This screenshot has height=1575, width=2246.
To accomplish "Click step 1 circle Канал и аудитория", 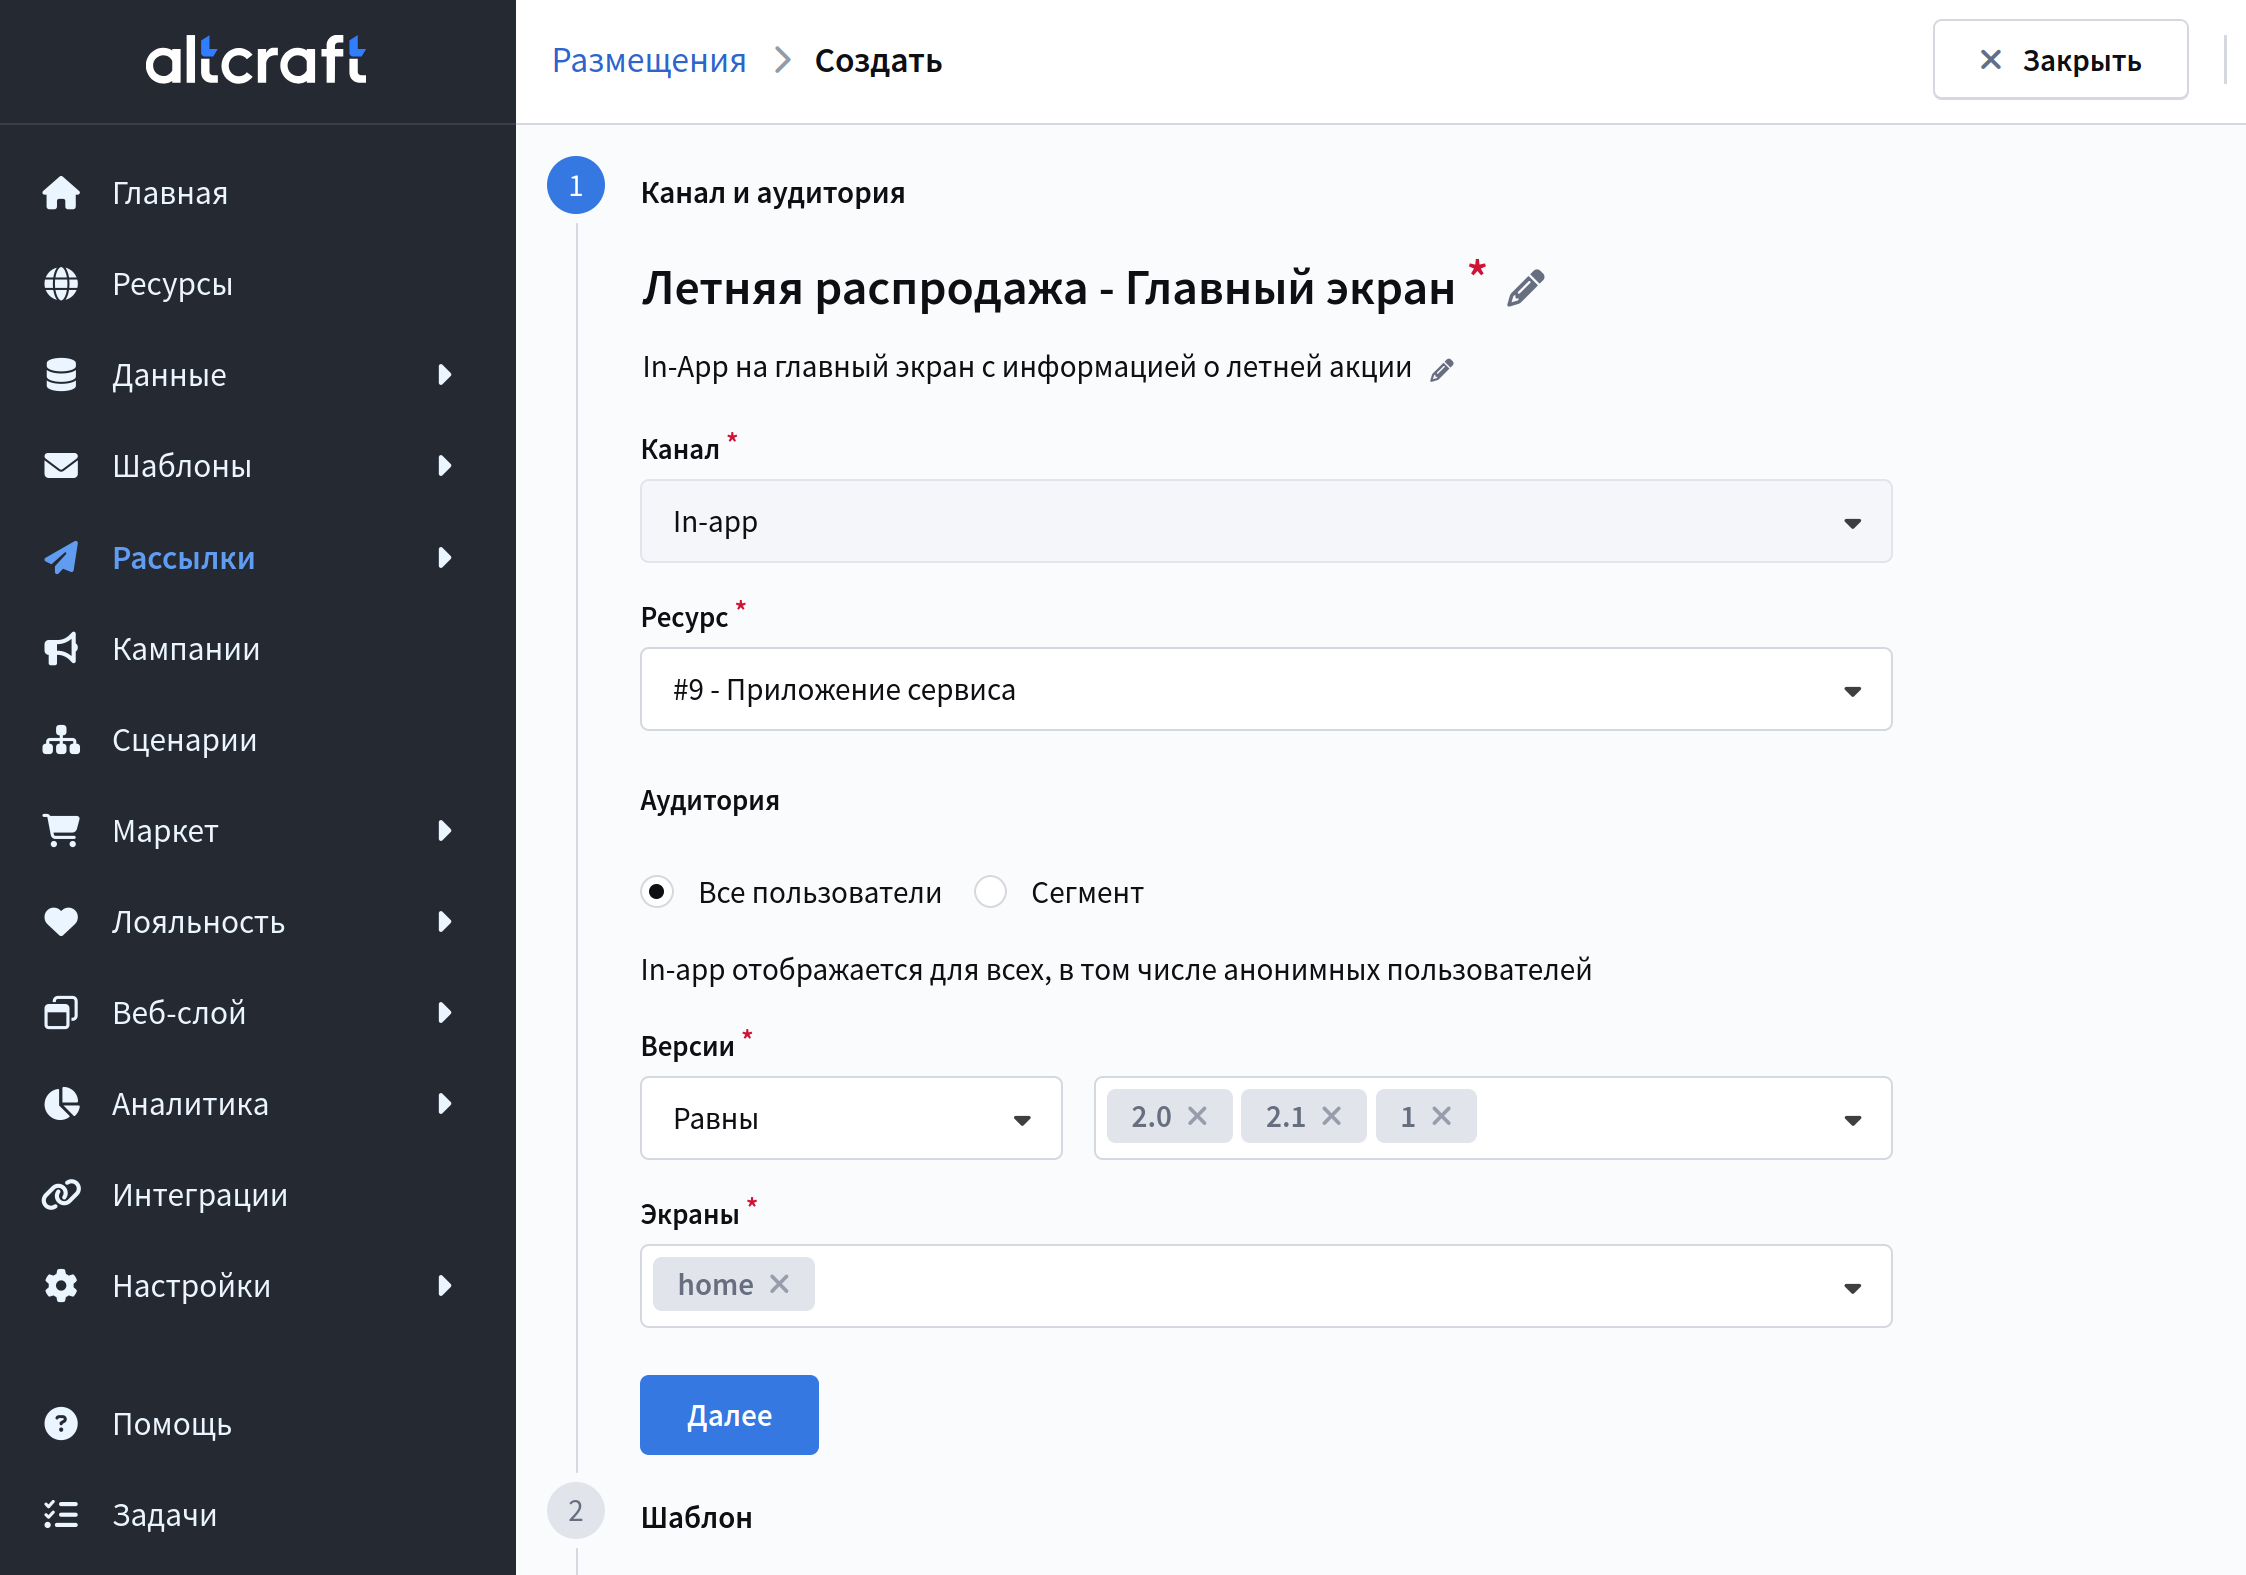I will point(576,185).
